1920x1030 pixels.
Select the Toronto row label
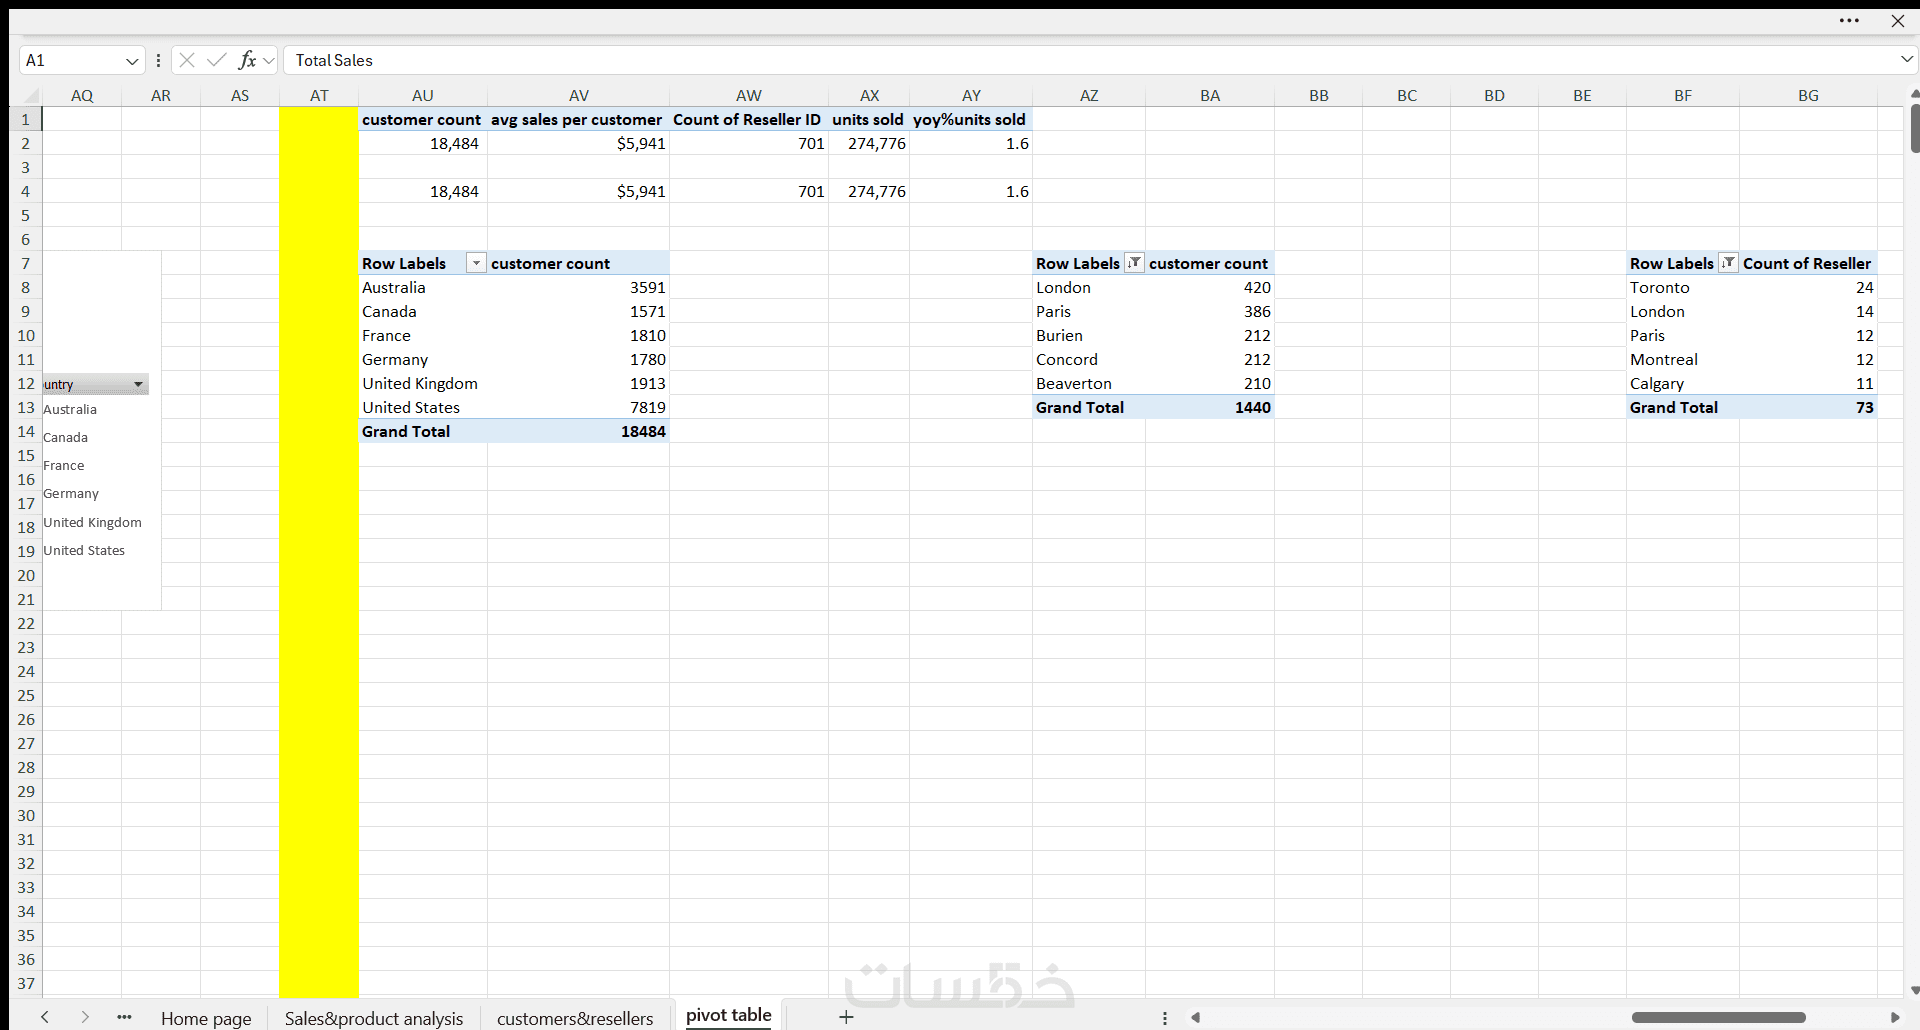1683,287
